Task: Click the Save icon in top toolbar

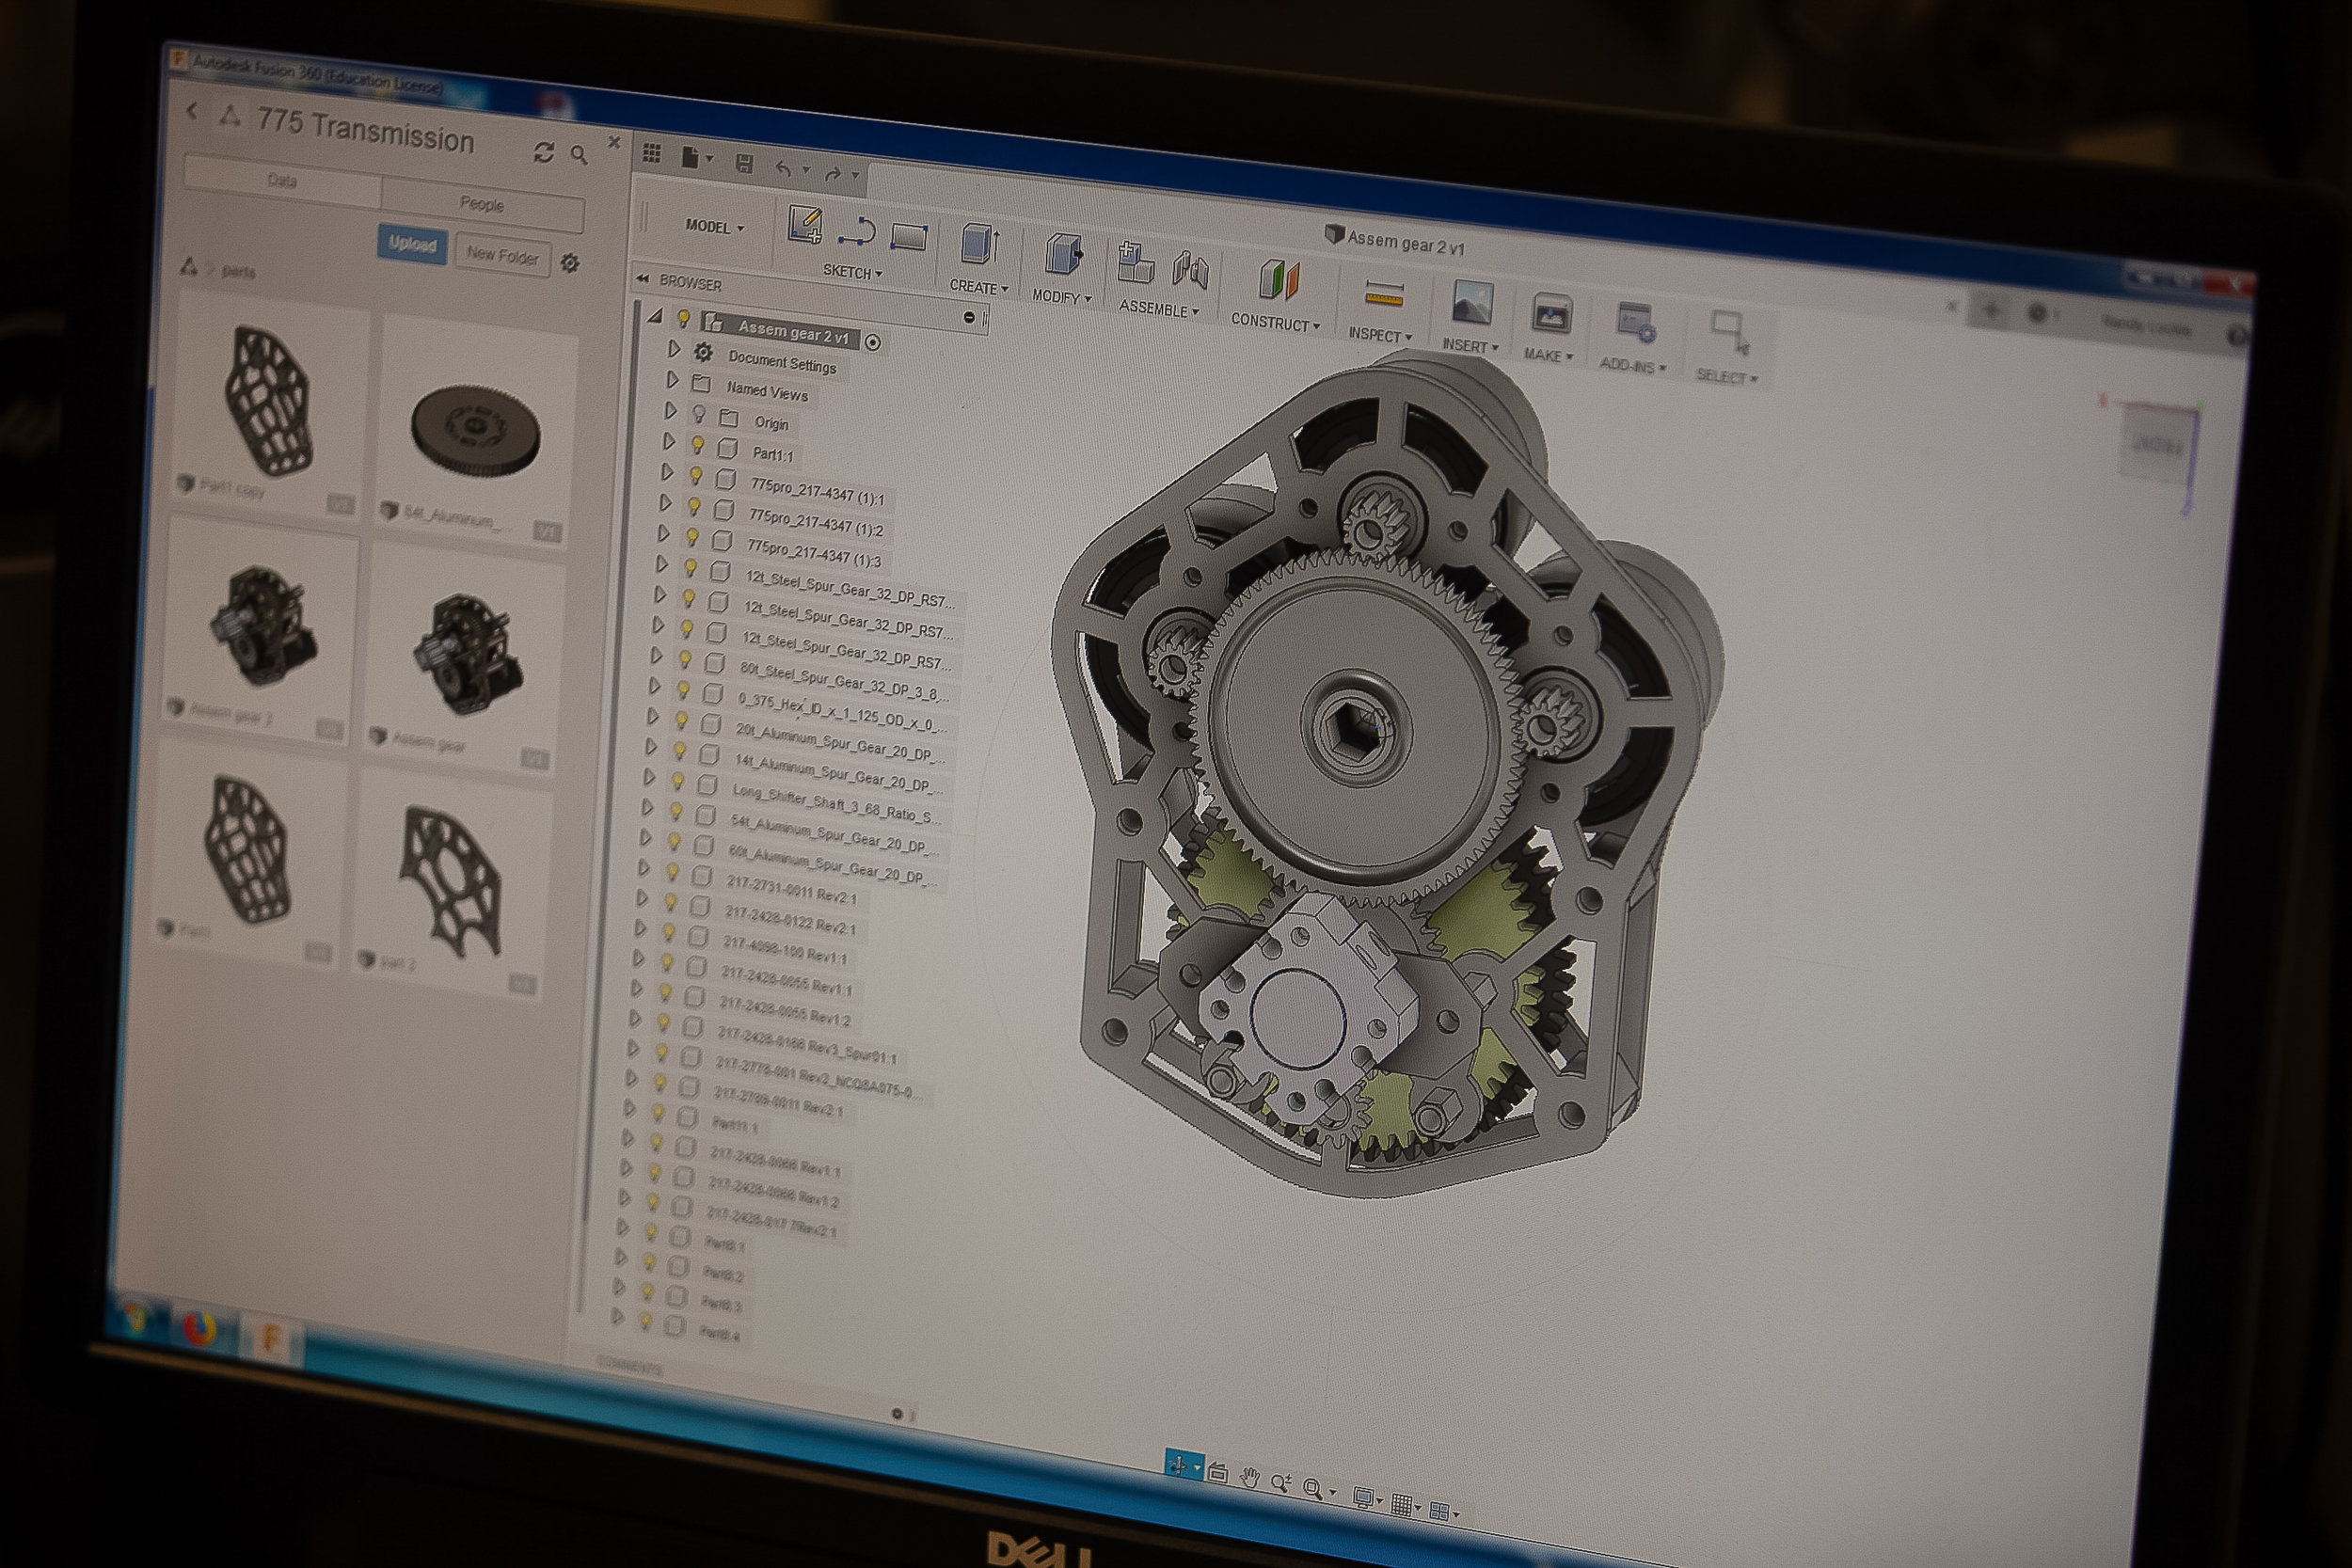Action: pyautogui.click(x=744, y=163)
